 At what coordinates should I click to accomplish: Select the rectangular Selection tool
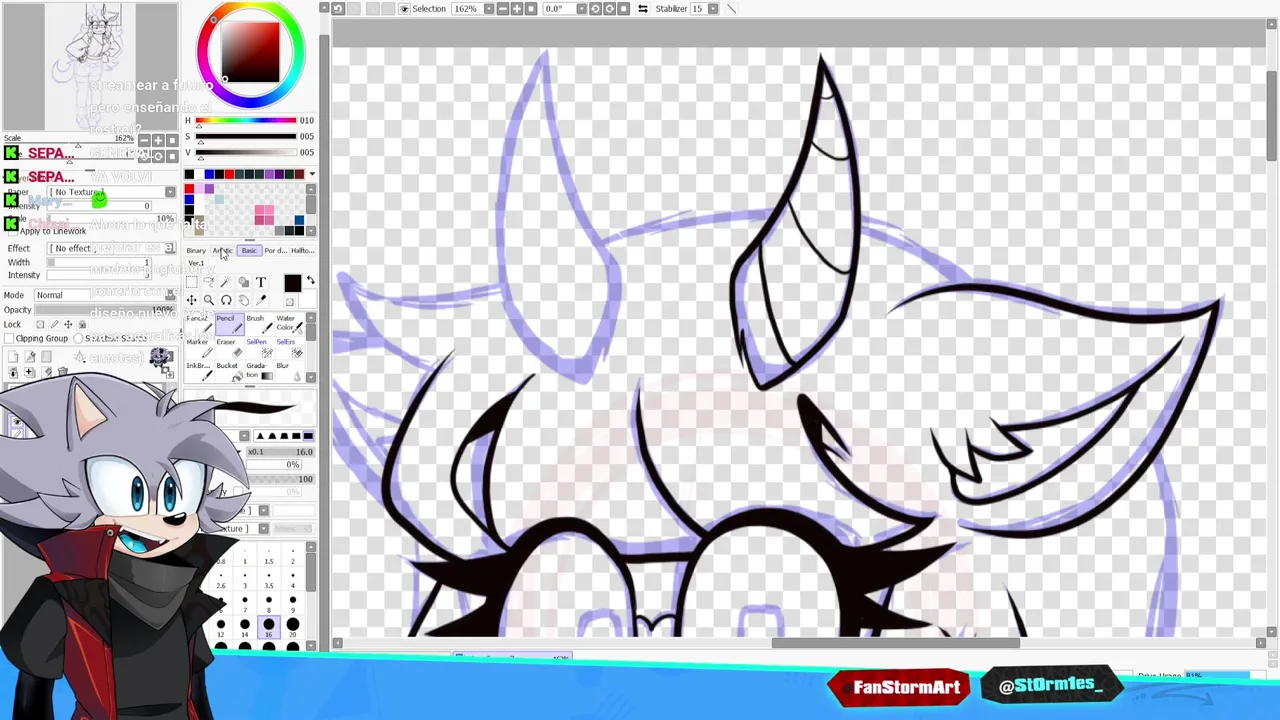click(191, 282)
